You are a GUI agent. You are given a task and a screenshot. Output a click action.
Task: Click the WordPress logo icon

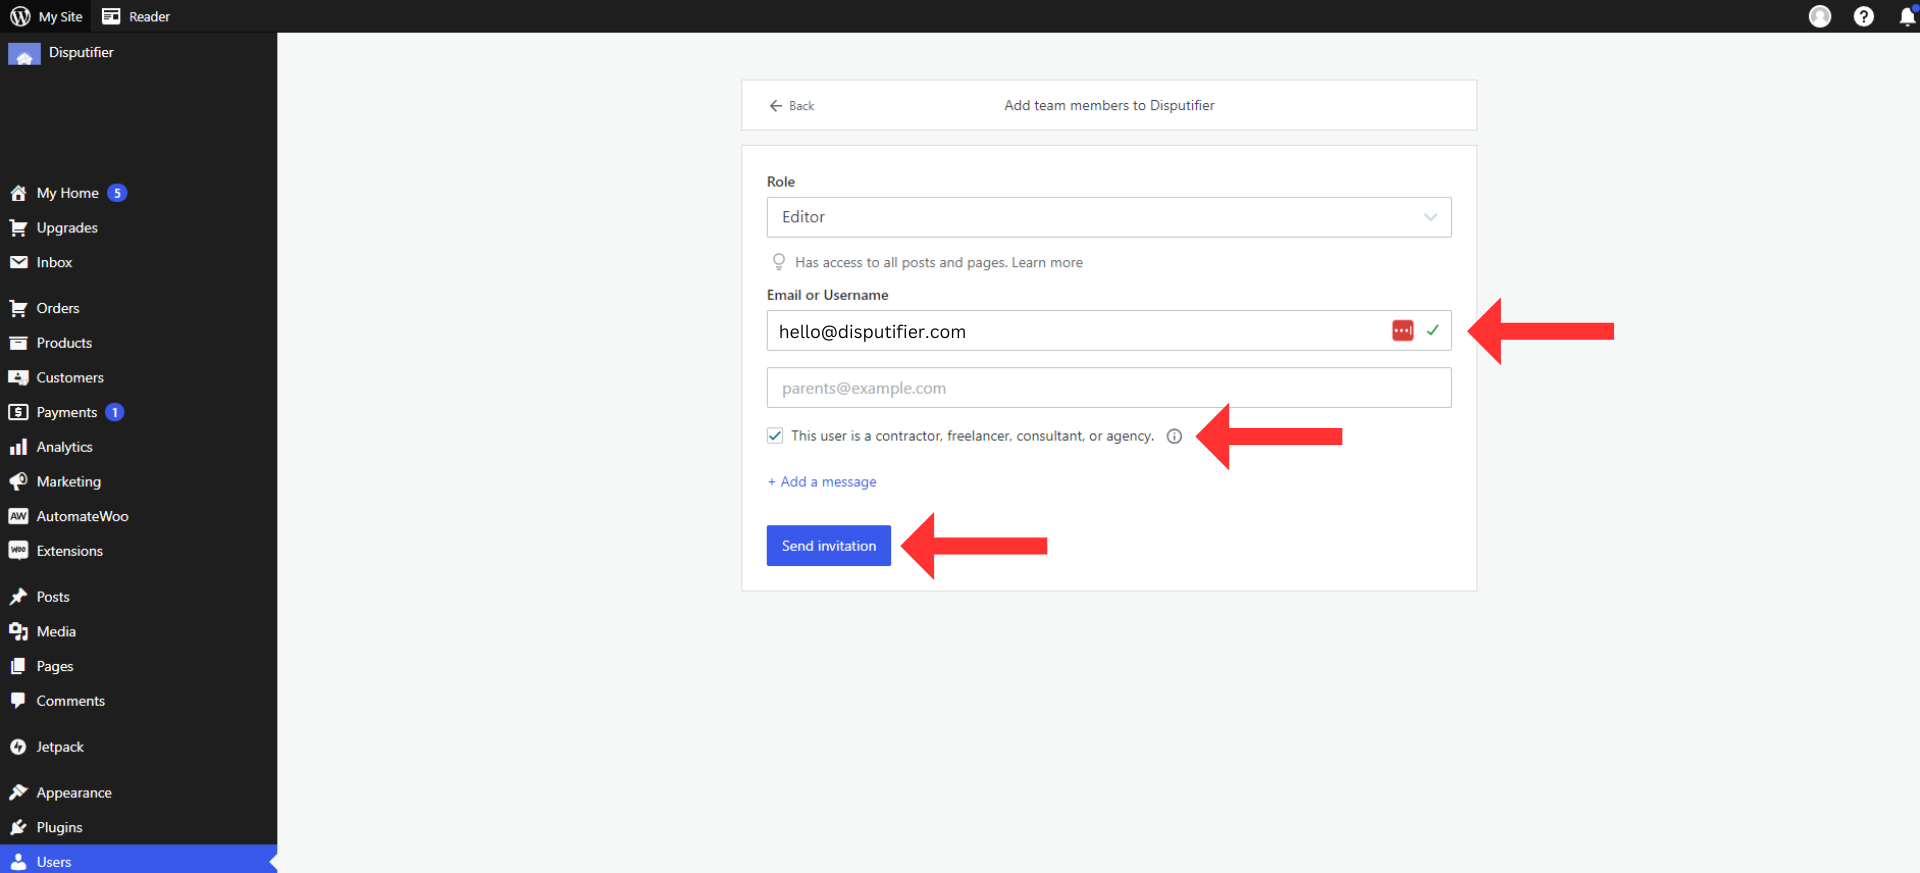[x=20, y=16]
